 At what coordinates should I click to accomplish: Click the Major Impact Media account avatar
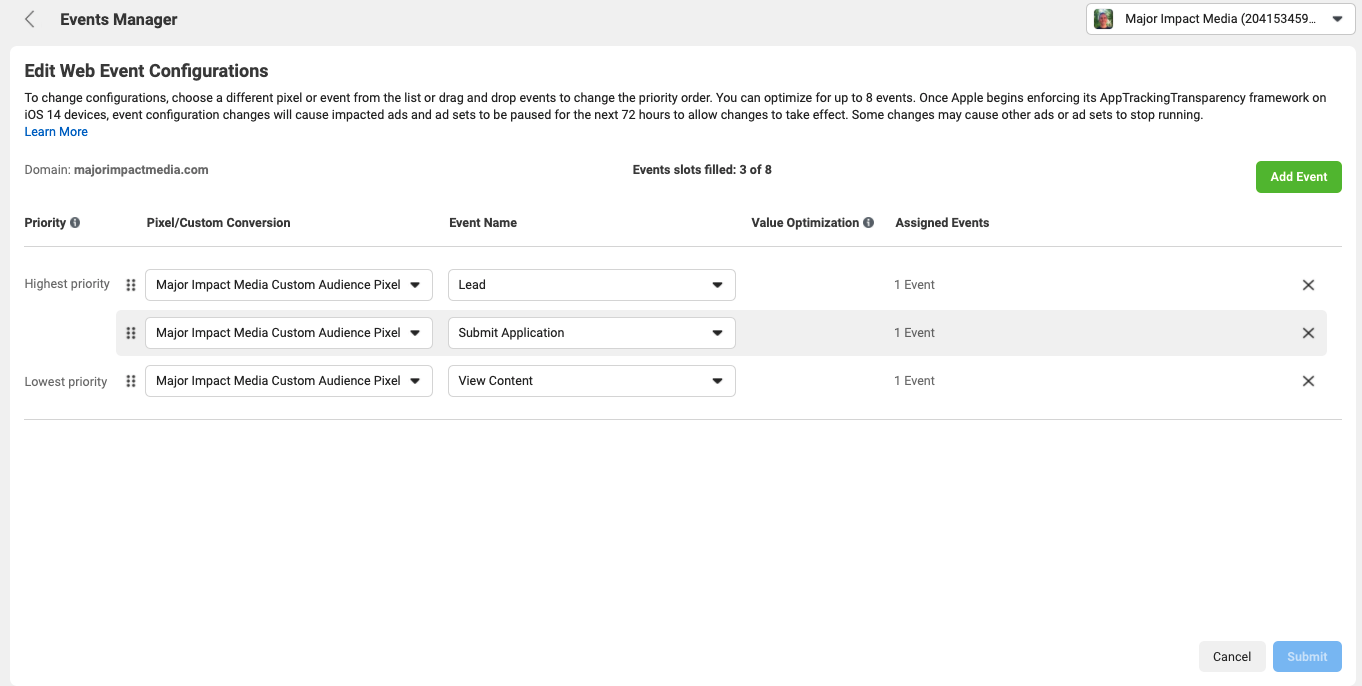1104,19
